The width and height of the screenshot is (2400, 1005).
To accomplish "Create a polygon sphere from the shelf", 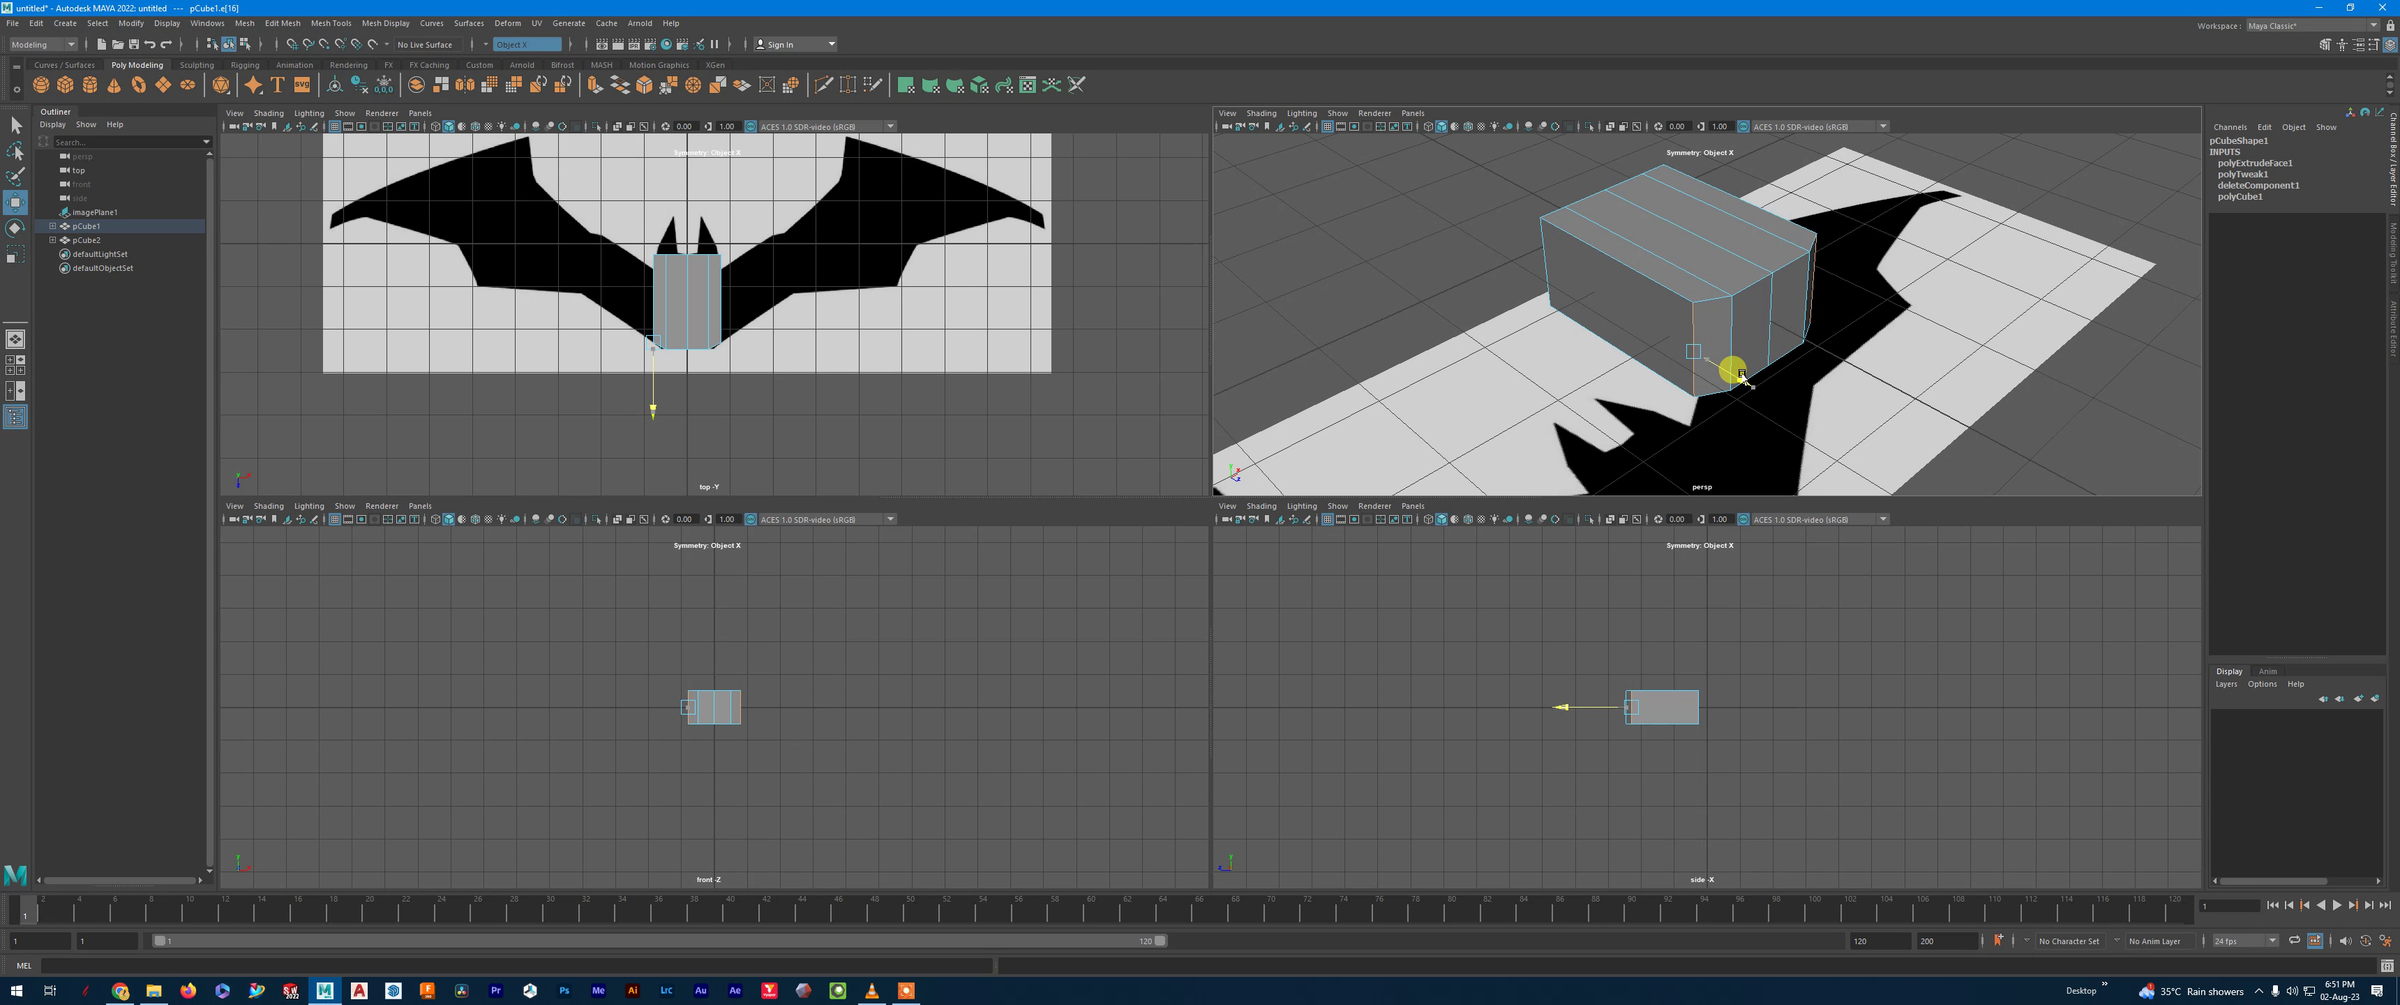I will (41, 85).
